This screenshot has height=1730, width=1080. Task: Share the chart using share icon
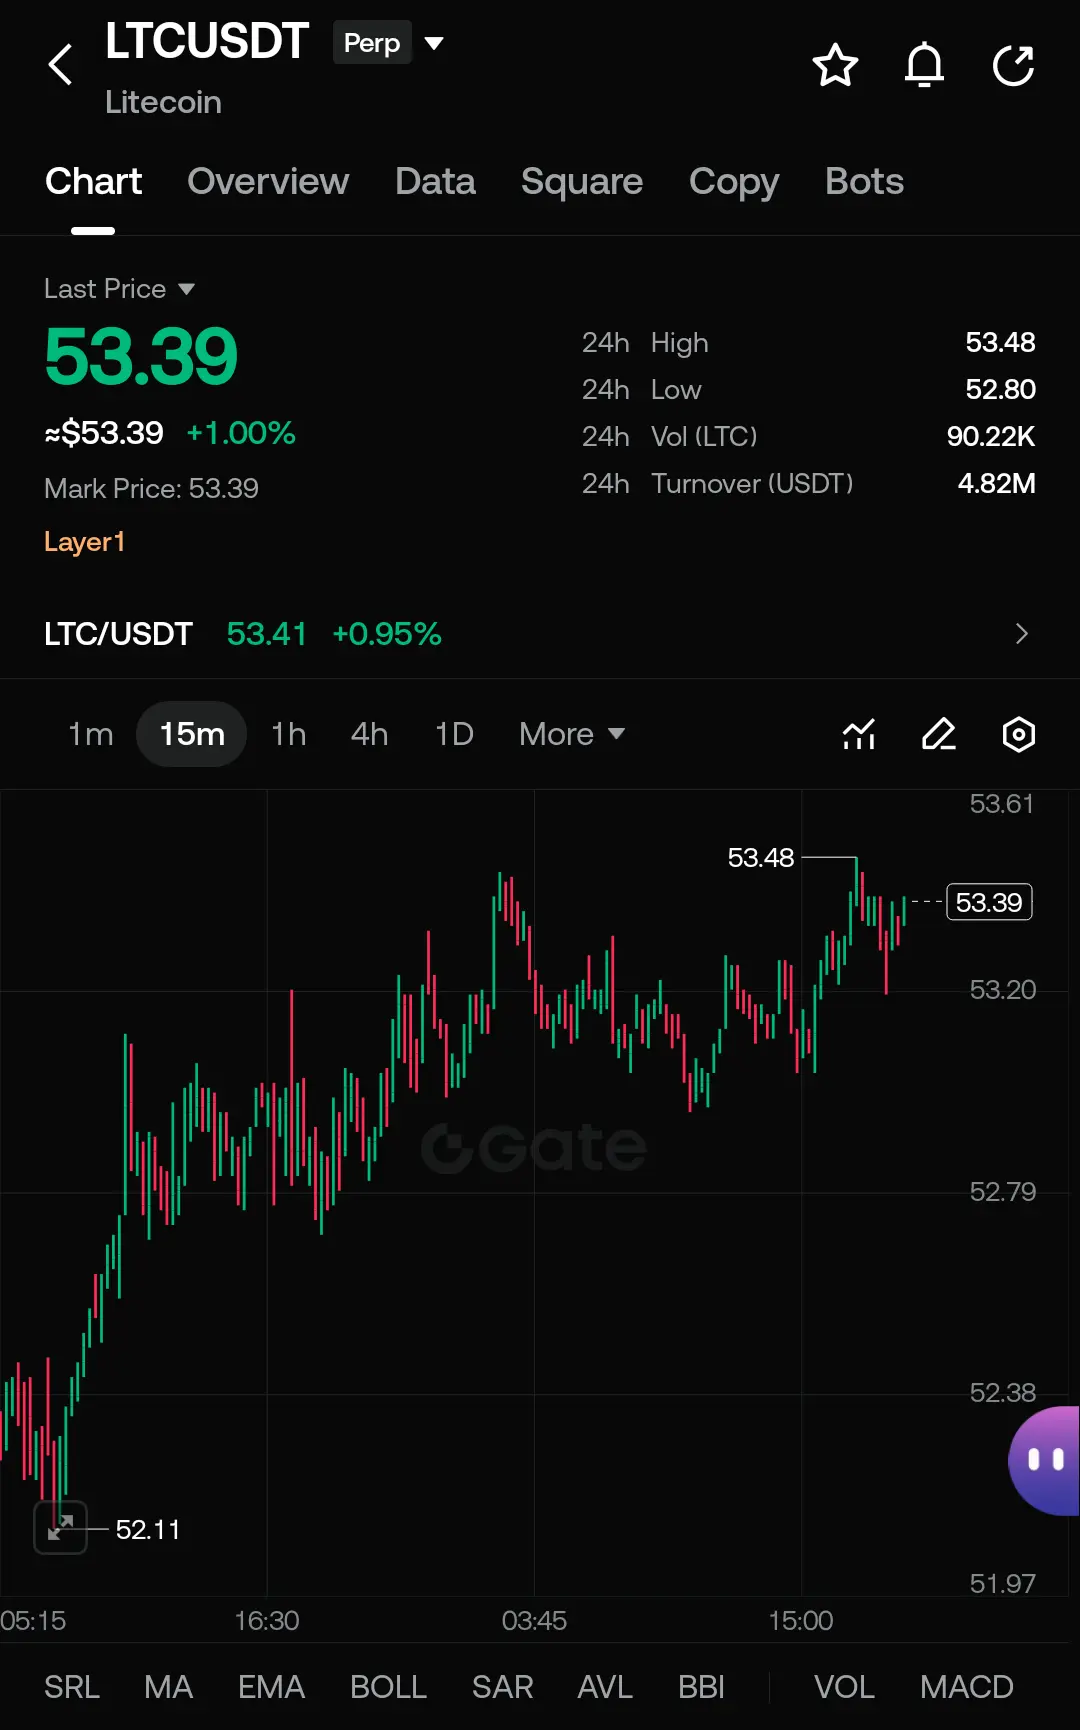[x=1013, y=66]
